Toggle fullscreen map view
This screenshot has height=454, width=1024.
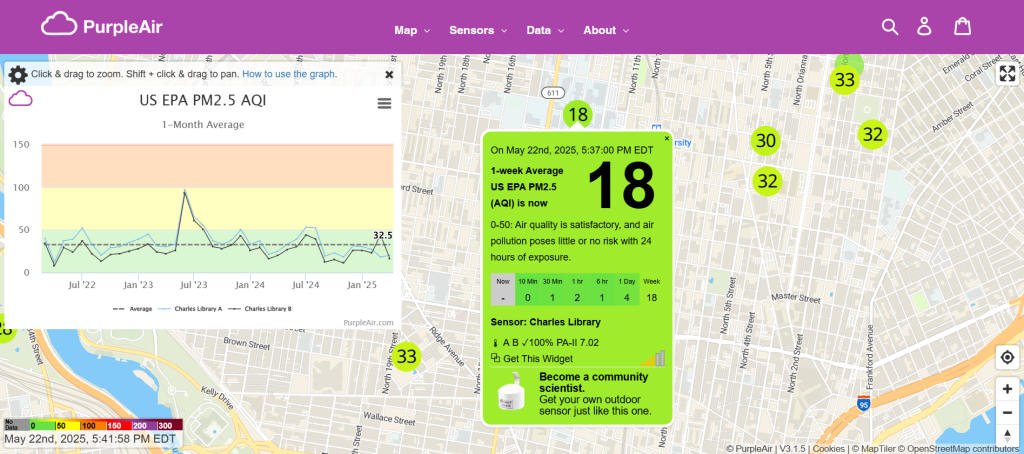tap(1008, 74)
